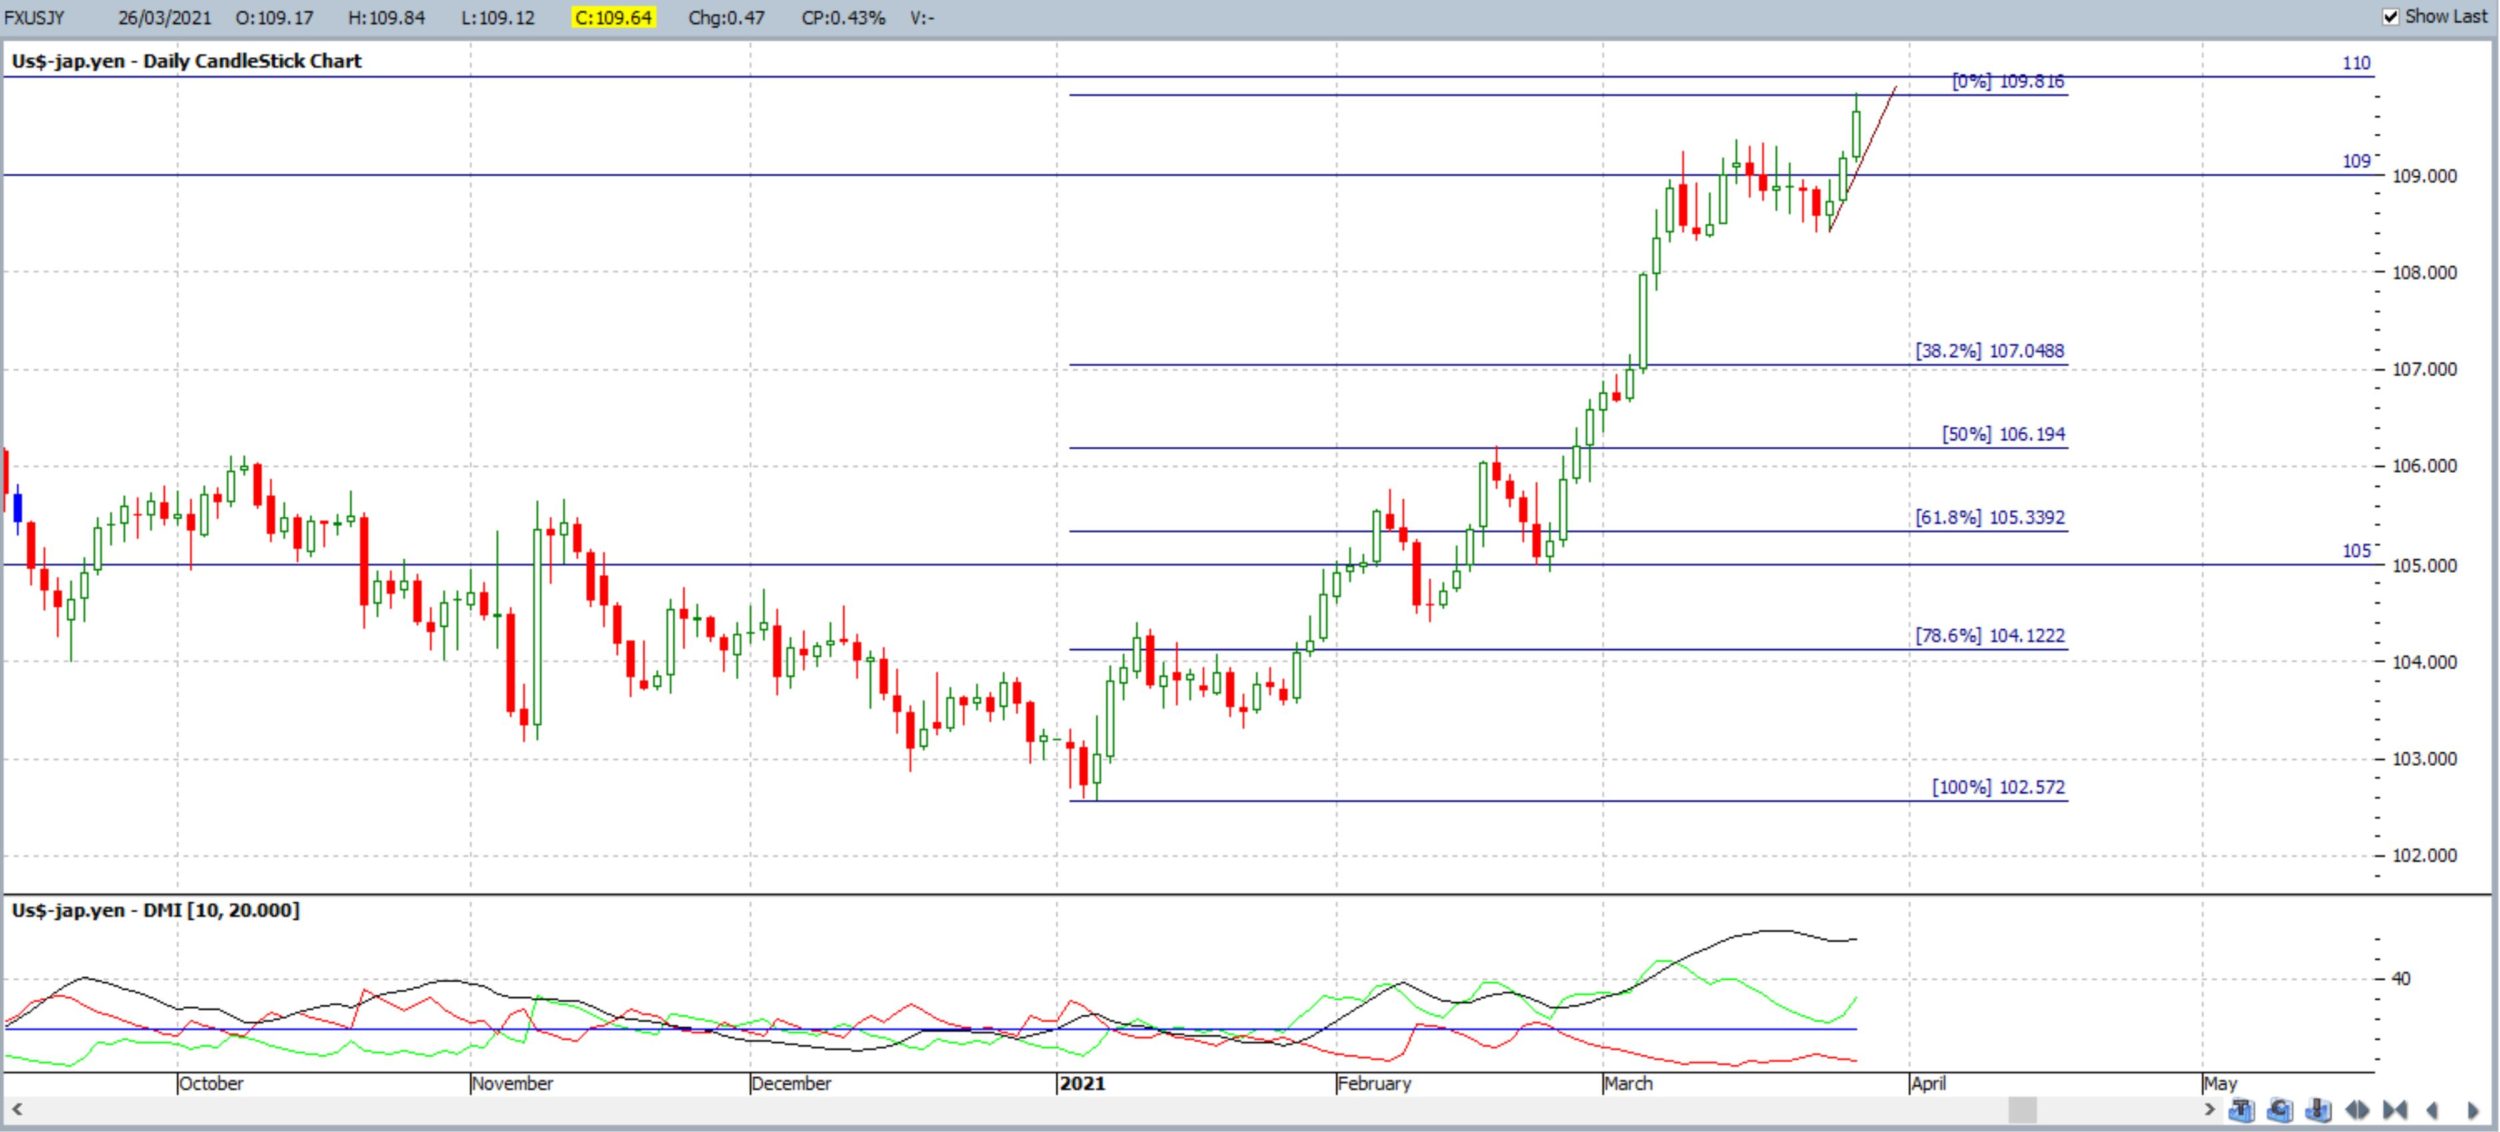
Task: Click the compress chart inward arrows icon
Action: coord(2395,1110)
